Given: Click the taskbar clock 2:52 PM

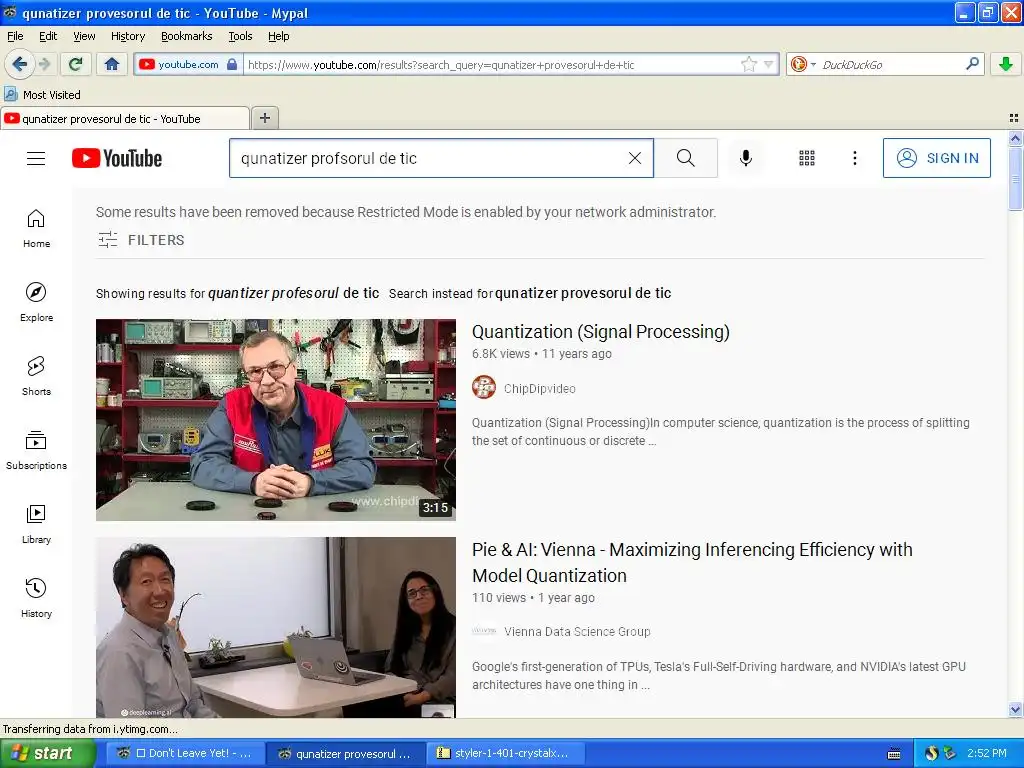Looking at the screenshot, I should [x=987, y=753].
